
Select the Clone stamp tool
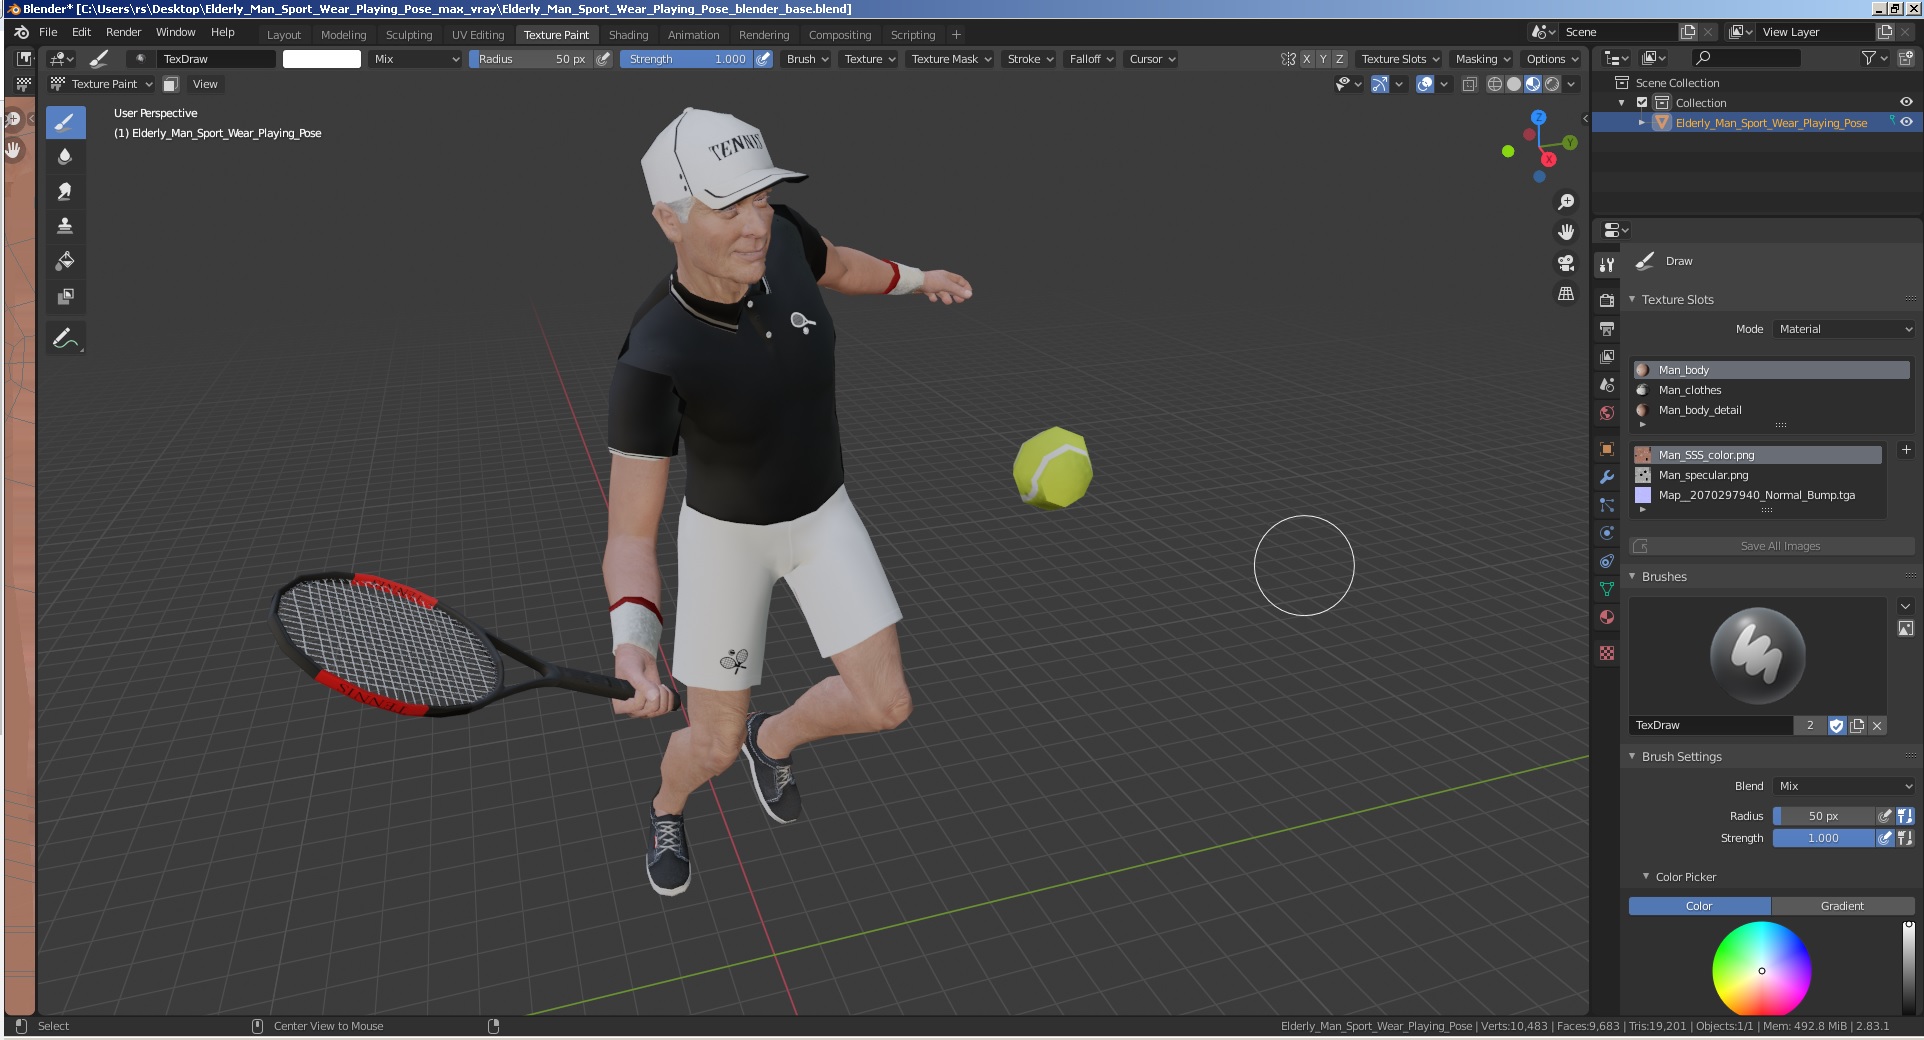[x=65, y=226]
